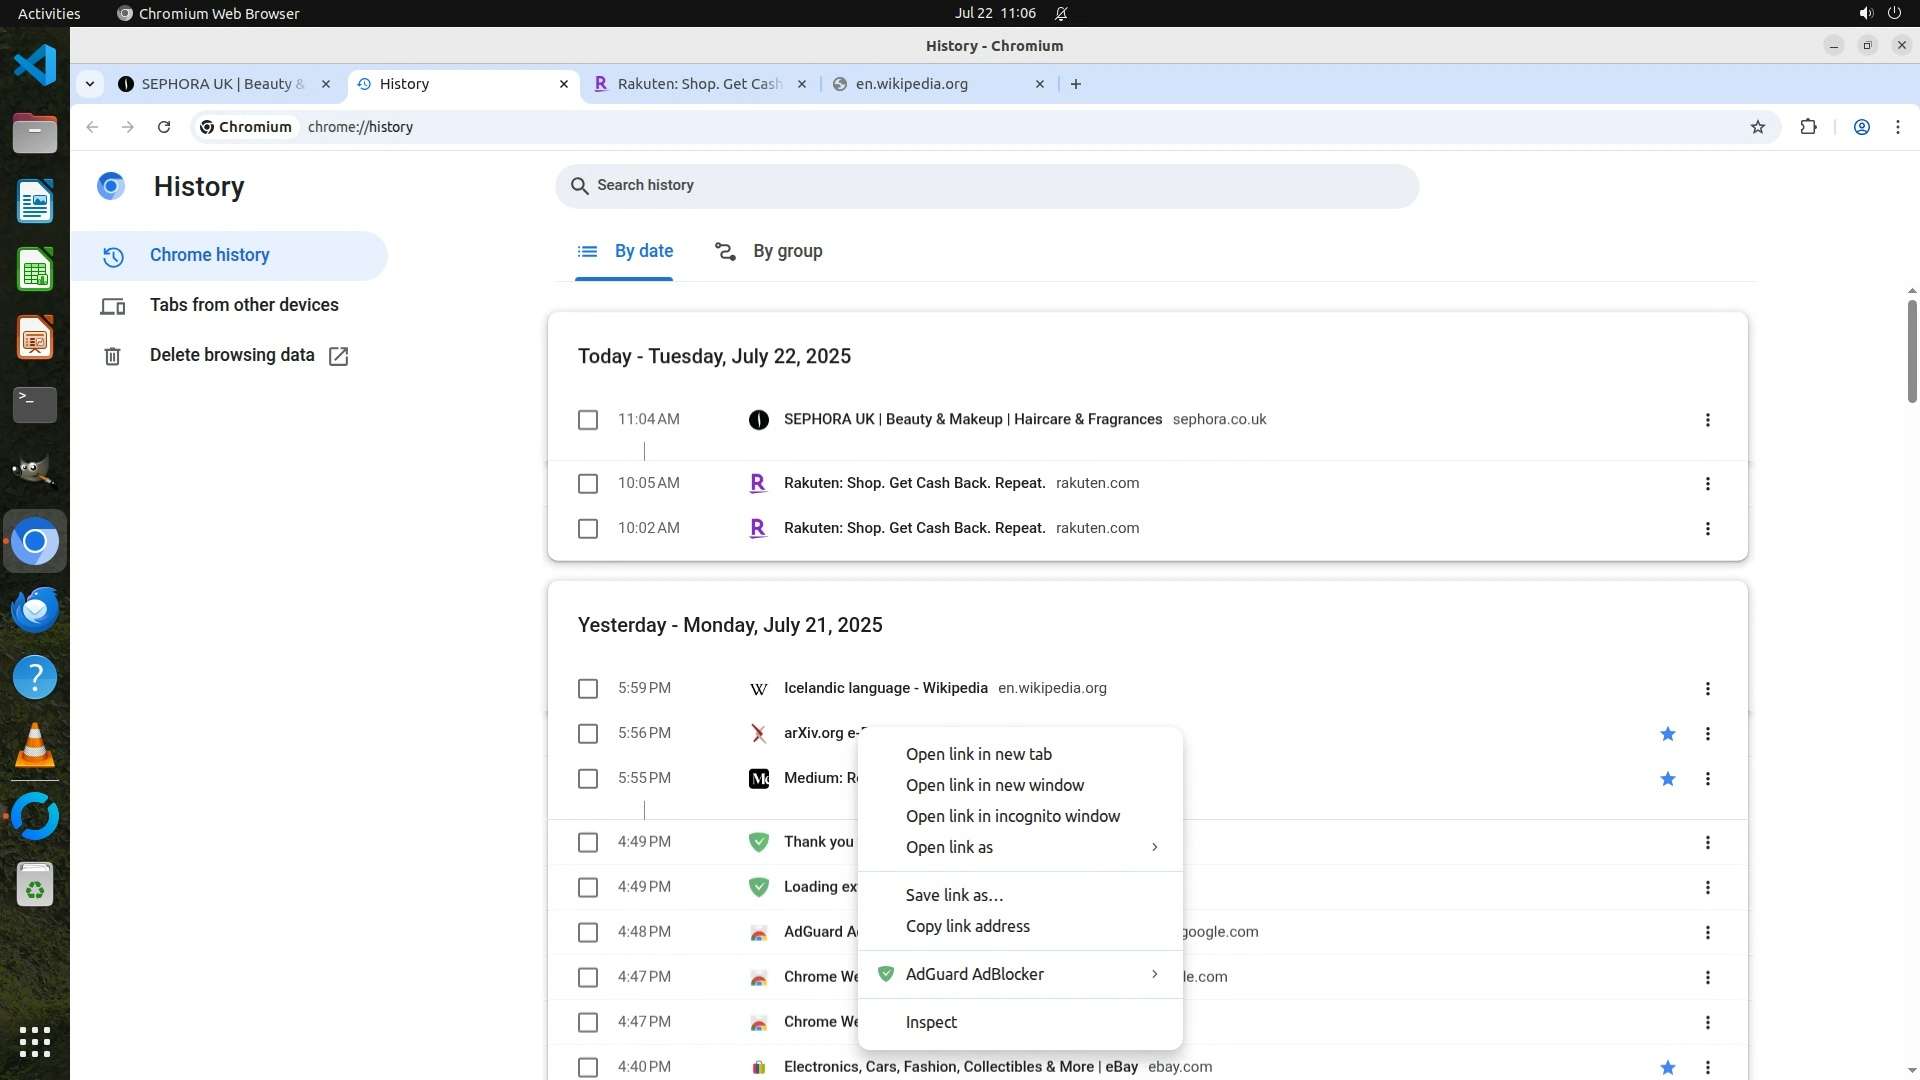Image resolution: width=1920 pixels, height=1080 pixels.
Task: Select the Icelandic language entry checkbox
Action: pyautogui.click(x=588, y=689)
